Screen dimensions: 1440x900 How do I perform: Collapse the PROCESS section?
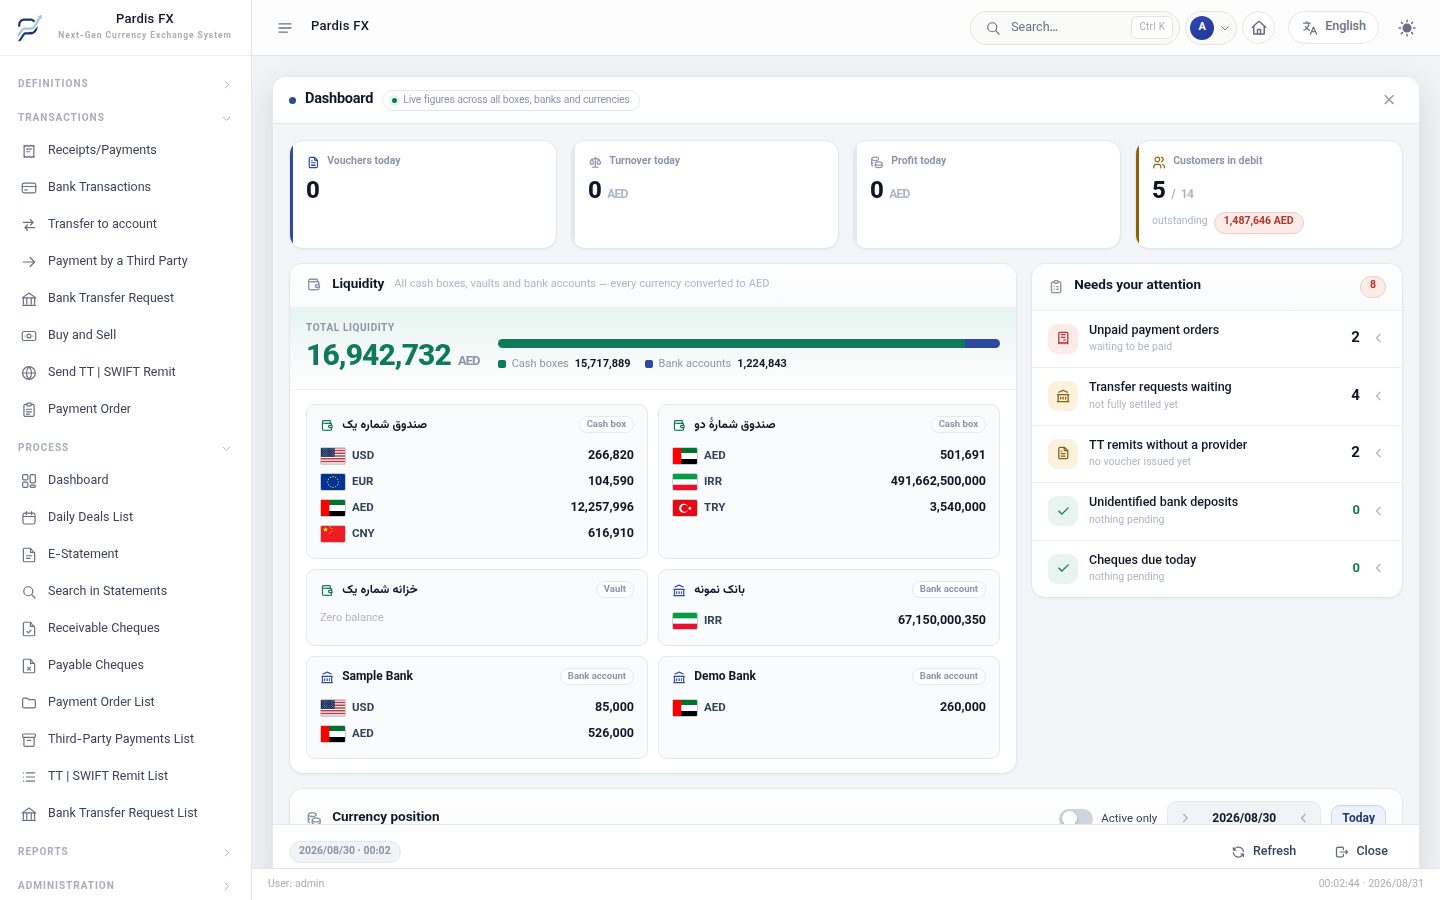pos(125,448)
